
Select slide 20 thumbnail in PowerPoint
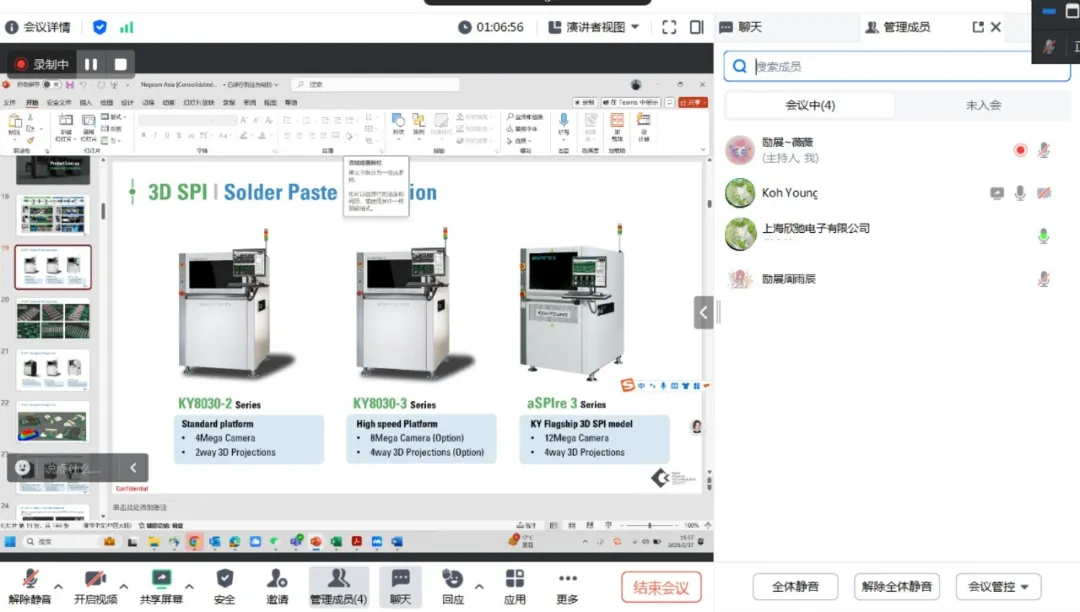click(x=53, y=319)
